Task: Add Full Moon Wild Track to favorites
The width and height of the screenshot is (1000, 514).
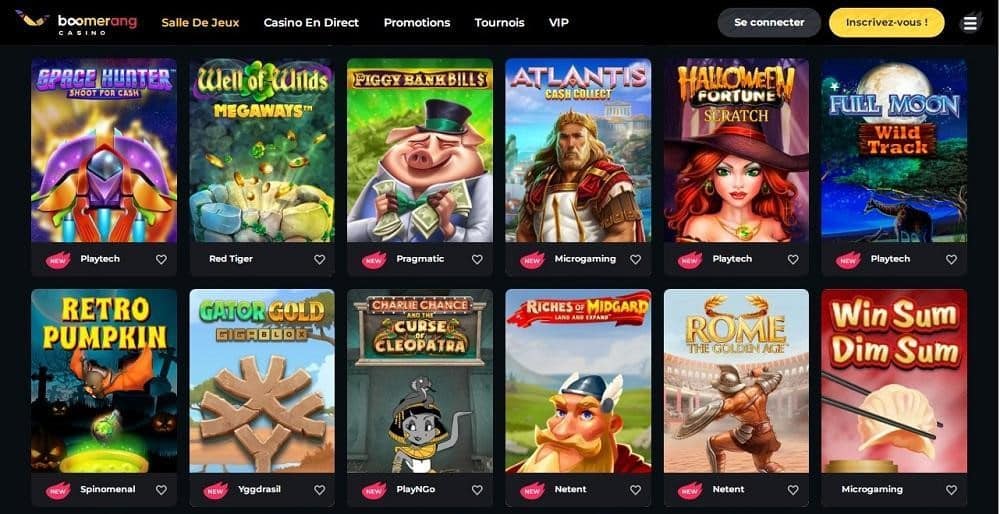Action: (x=951, y=260)
